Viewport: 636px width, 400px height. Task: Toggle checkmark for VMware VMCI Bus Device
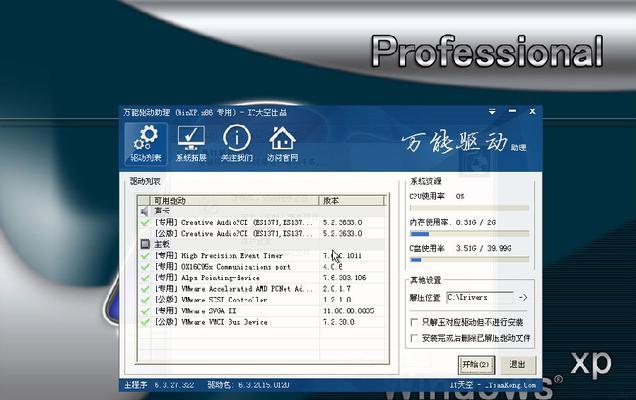[x=145, y=322]
